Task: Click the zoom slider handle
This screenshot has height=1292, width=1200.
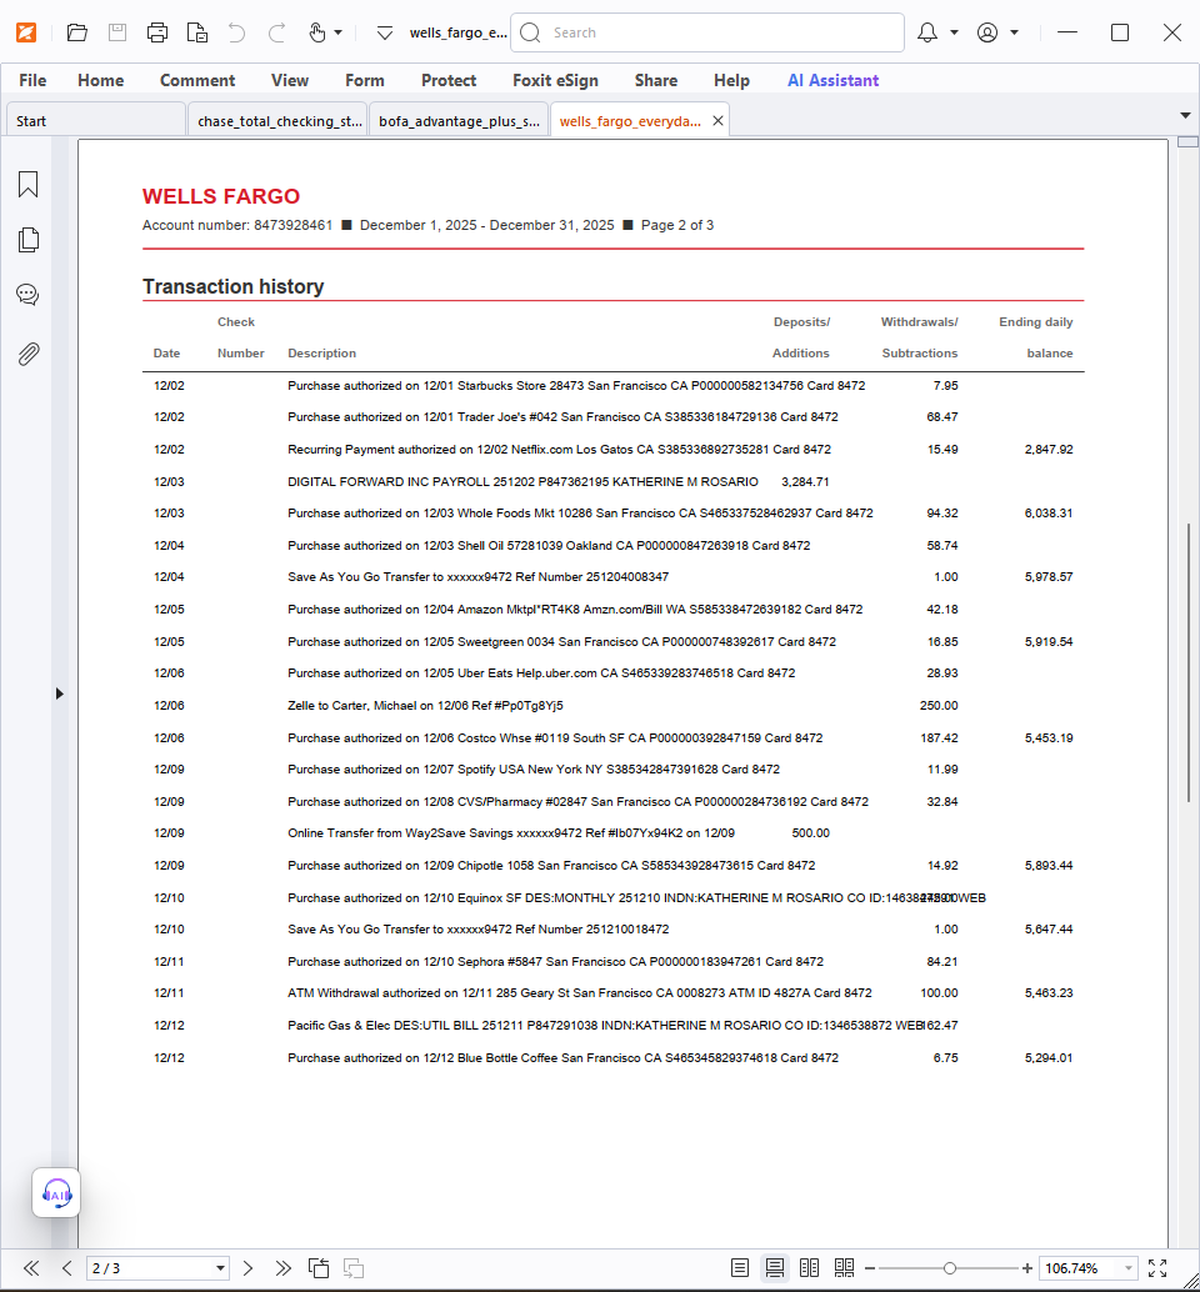Action: tap(950, 1268)
